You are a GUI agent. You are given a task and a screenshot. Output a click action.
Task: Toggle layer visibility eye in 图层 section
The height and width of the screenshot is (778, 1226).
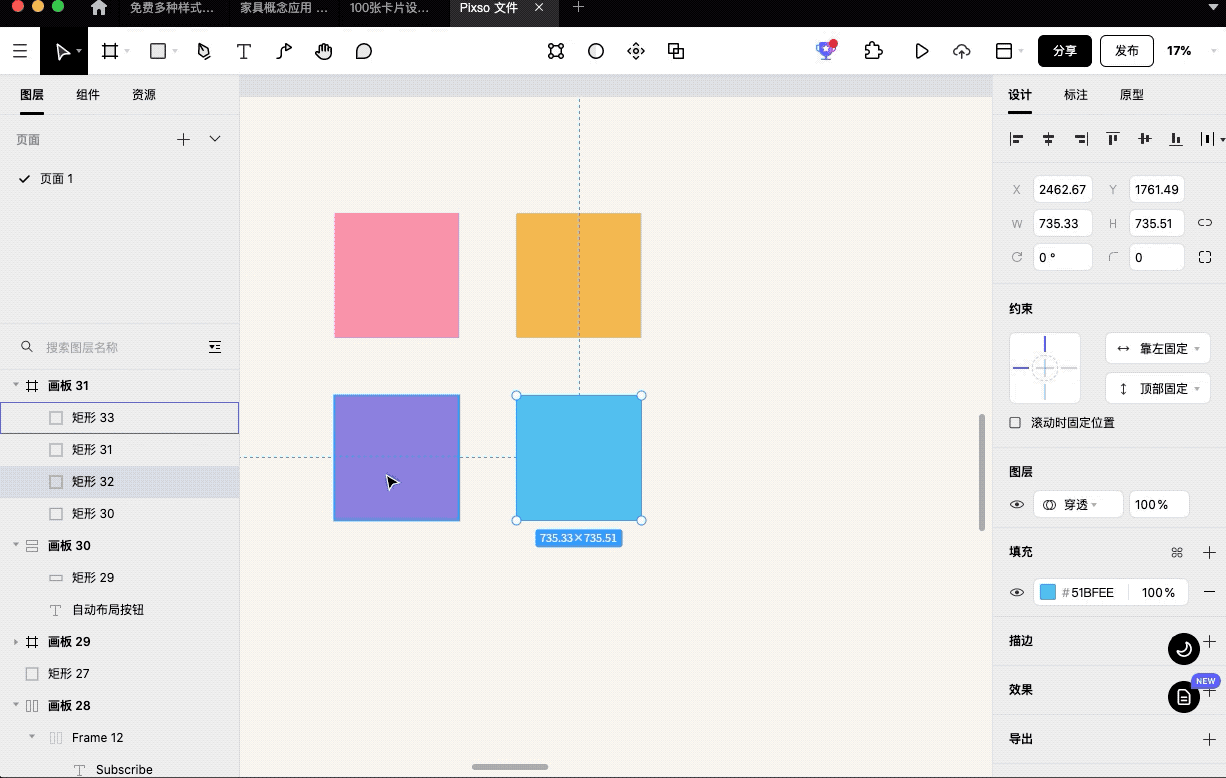1017,505
